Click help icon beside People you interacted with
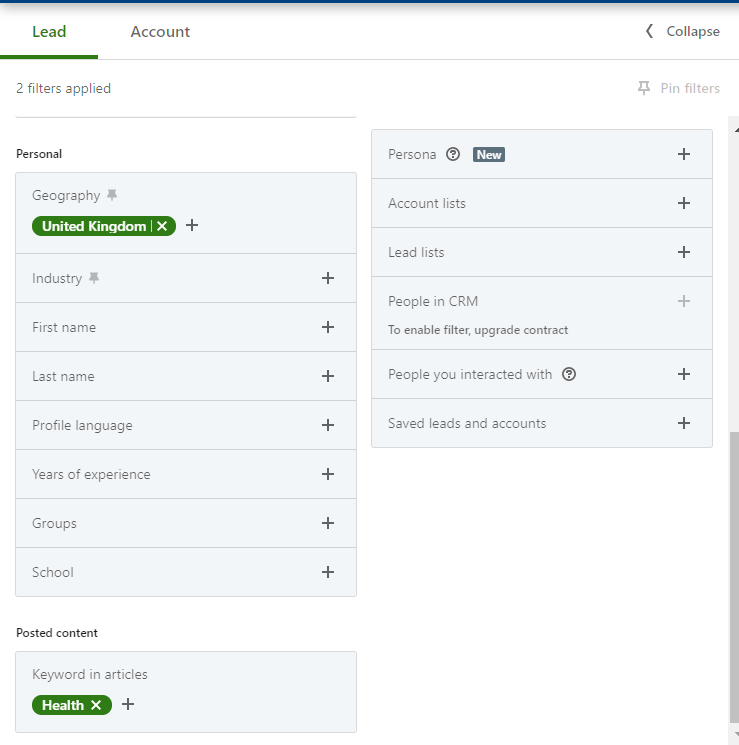 [569, 374]
